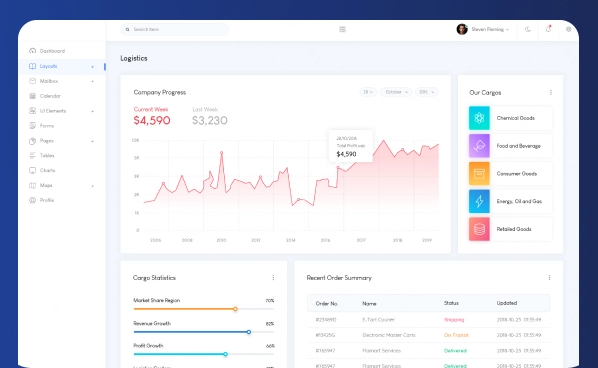Open Cargo Statistics three-dot menu
The image size is (598, 368).
(273, 278)
